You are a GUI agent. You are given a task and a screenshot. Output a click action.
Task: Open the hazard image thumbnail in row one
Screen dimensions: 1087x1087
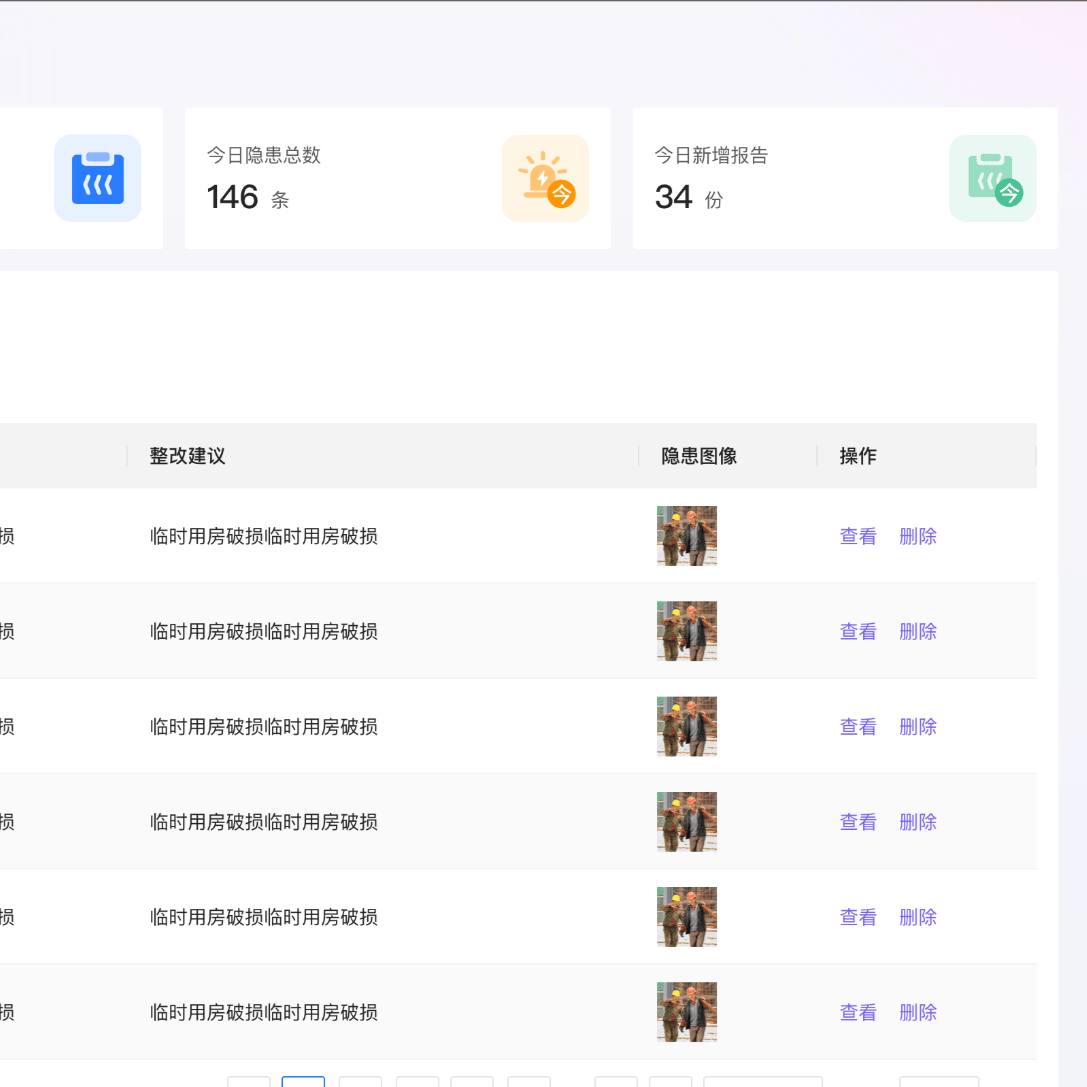click(x=687, y=536)
